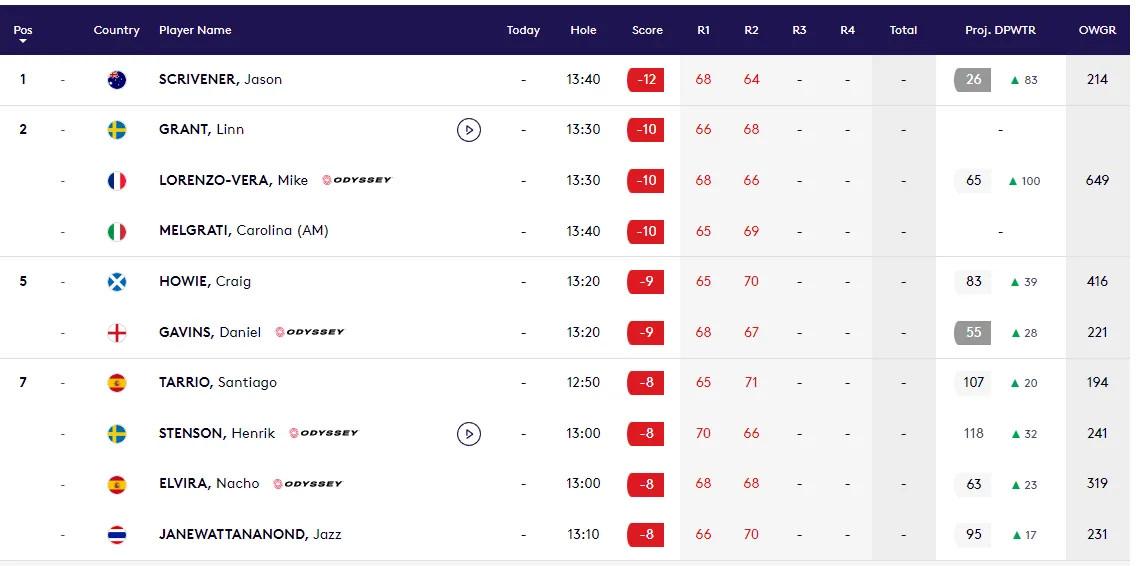Viewport: 1136px width, 566px height.
Task: Click Odyssey logo next to Daniel Gavins
Action: tap(310, 332)
